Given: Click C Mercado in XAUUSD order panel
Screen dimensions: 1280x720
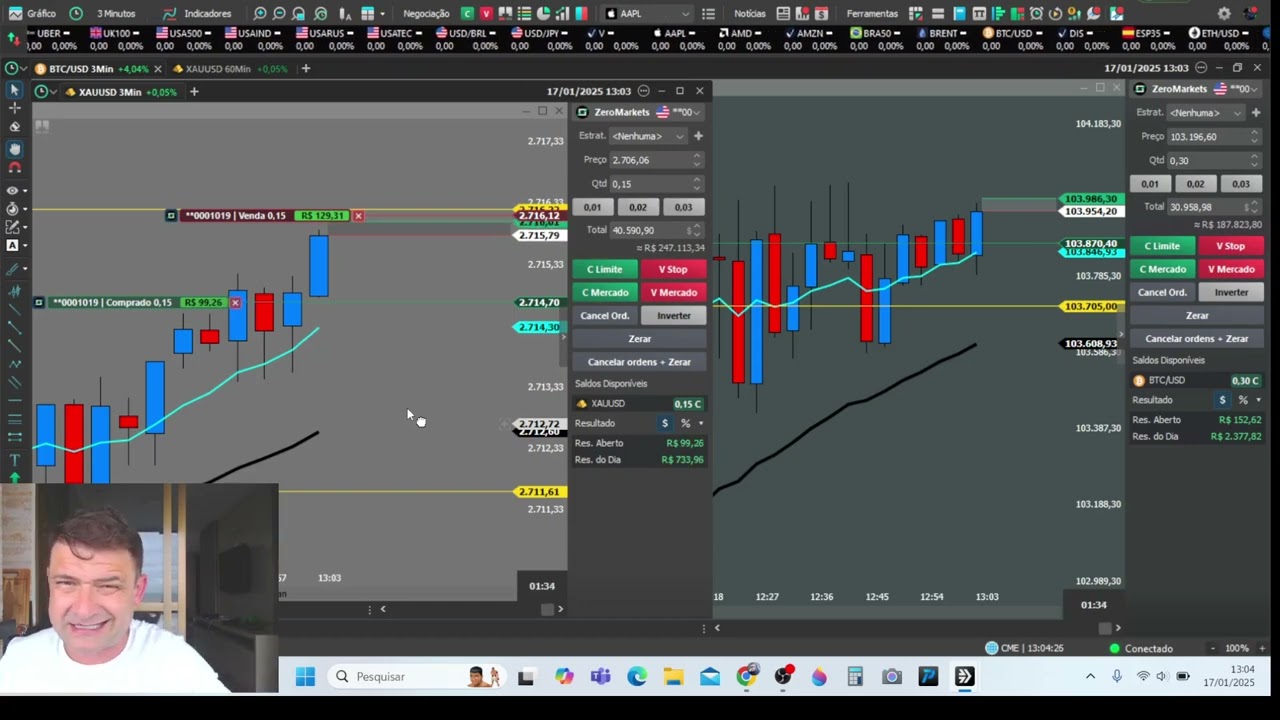Looking at the screenshot, I should pos(605,292).
